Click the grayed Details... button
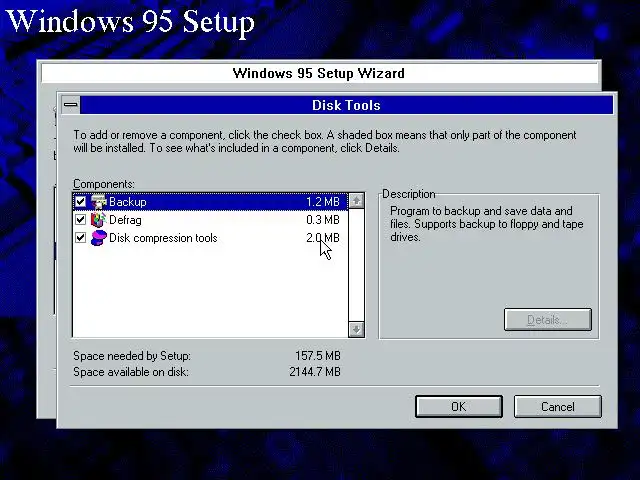The height and width of the screenshot is (480, 640). (547, 320)
